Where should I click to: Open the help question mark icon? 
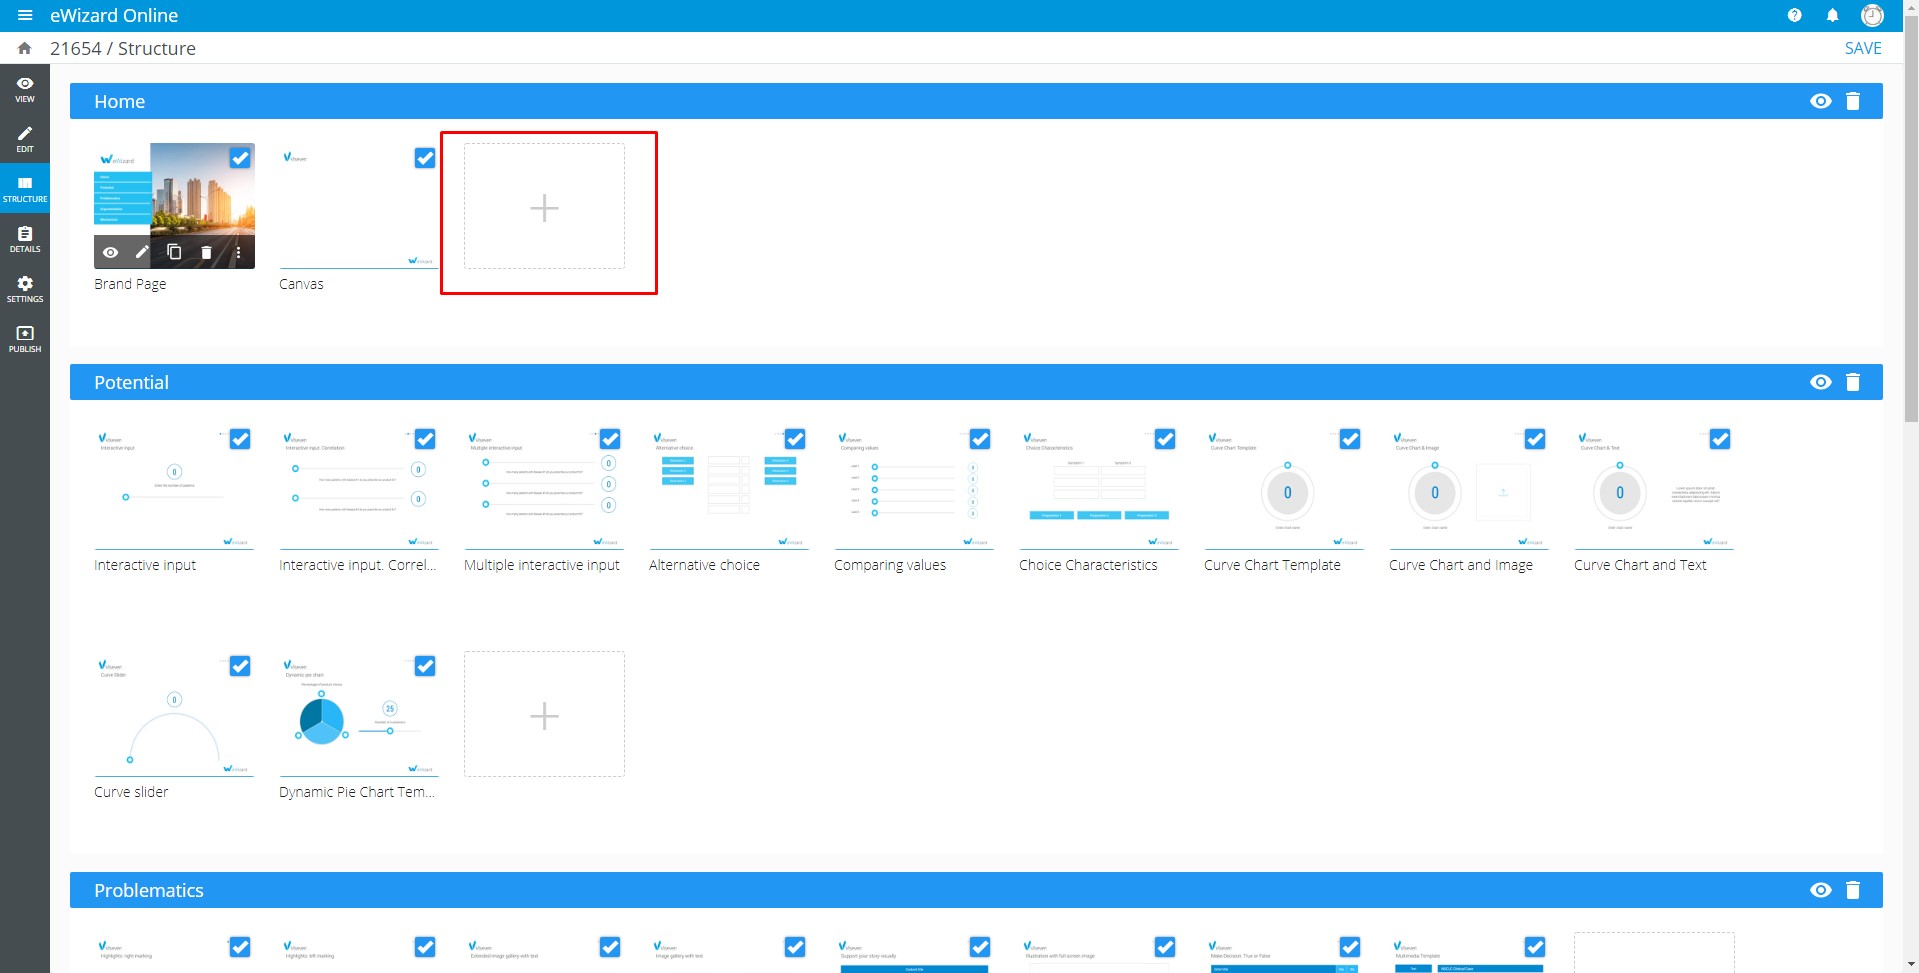pos(1794,16)
